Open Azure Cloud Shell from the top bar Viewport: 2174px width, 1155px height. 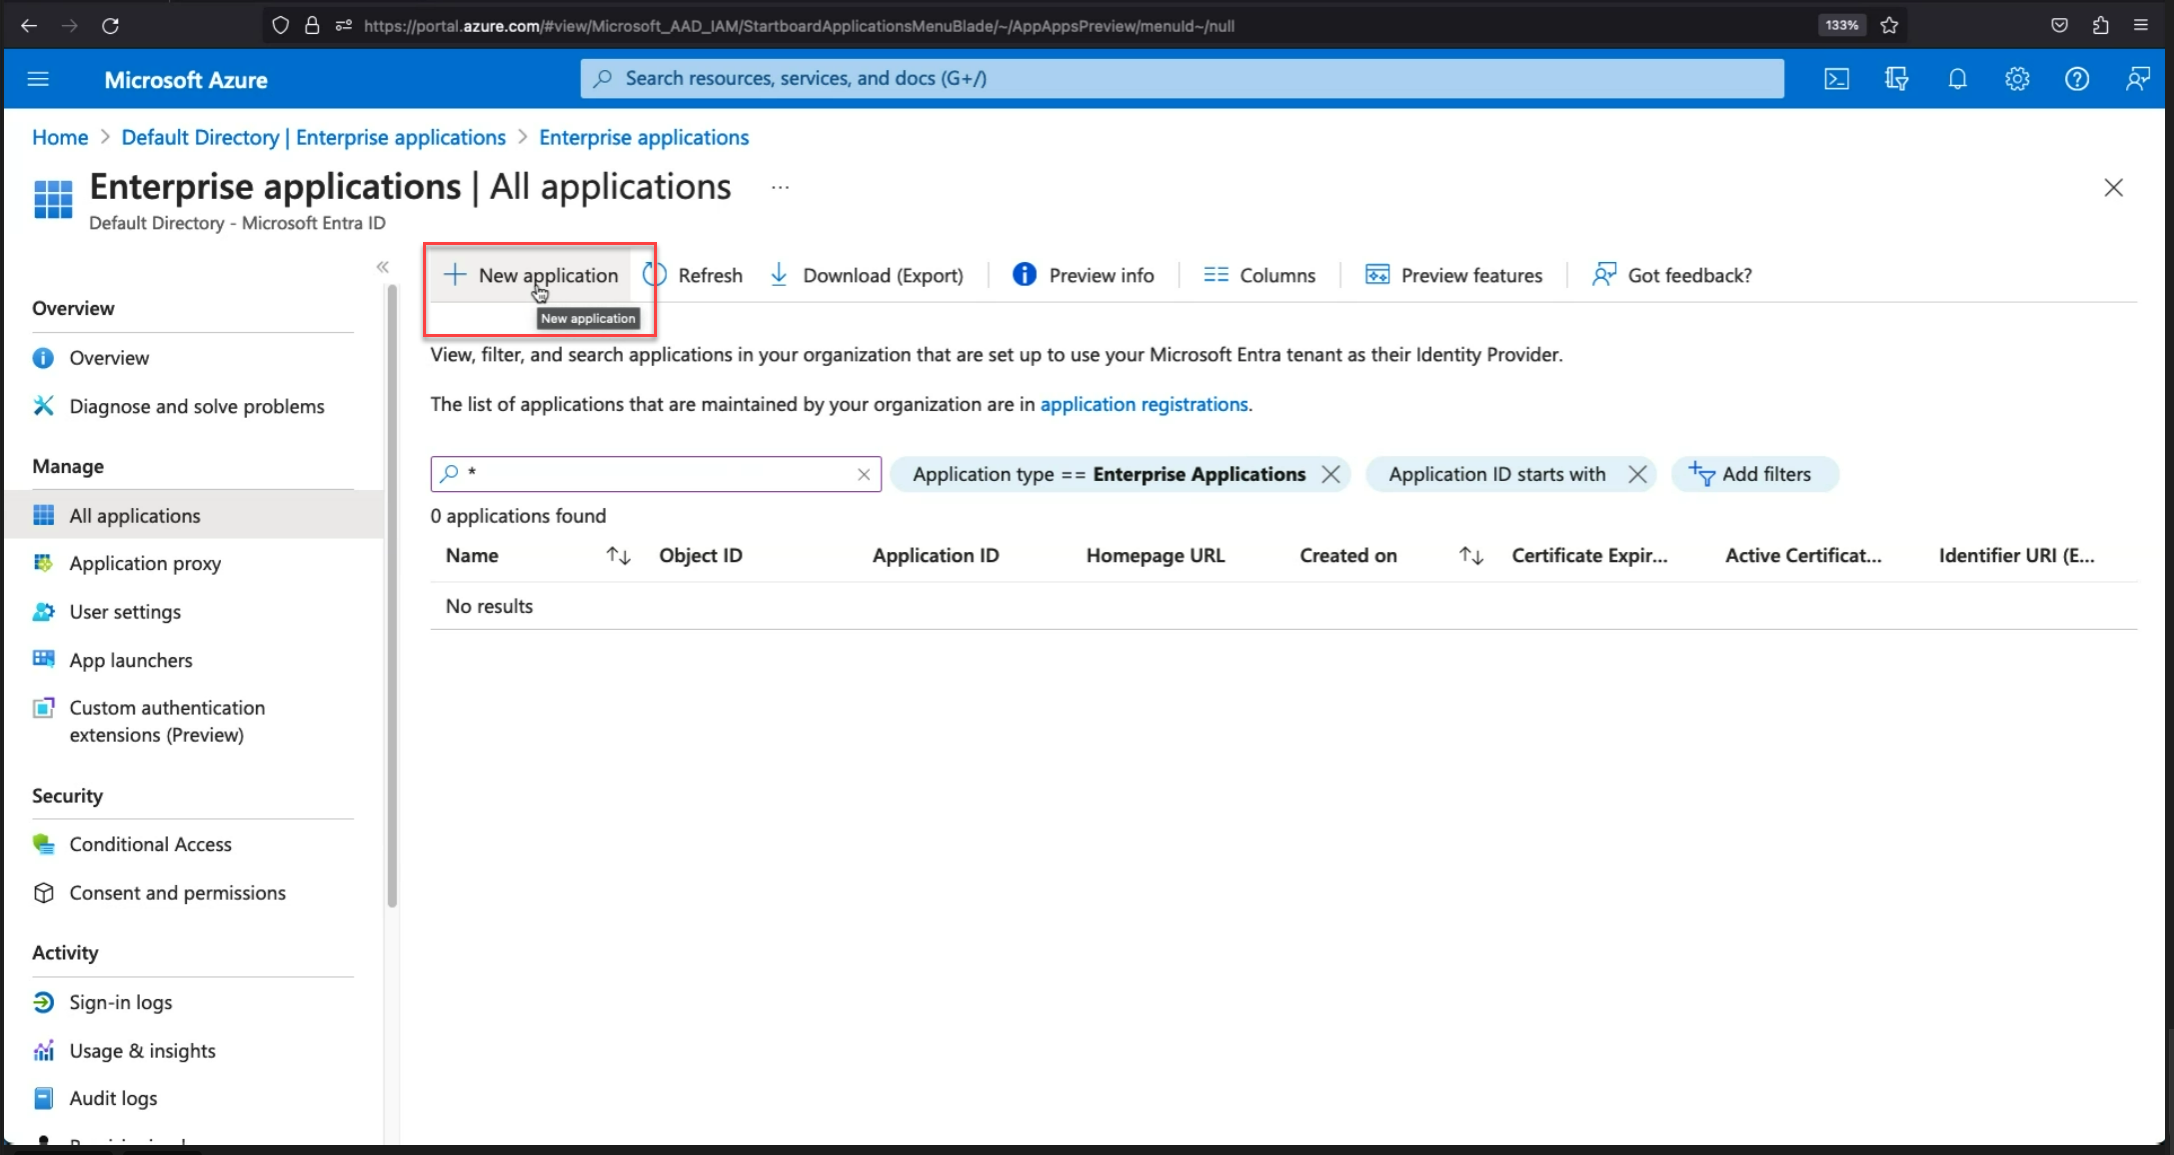1836,78
